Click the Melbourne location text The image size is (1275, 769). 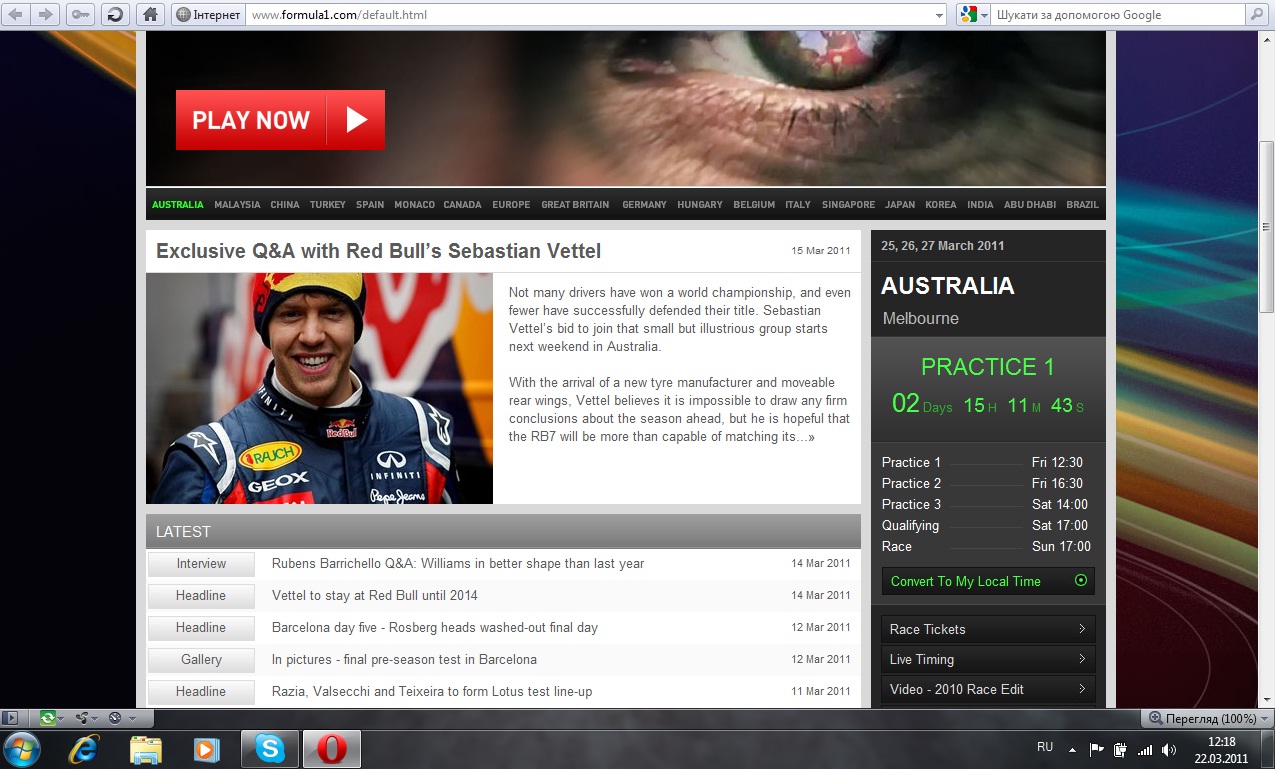921,319
